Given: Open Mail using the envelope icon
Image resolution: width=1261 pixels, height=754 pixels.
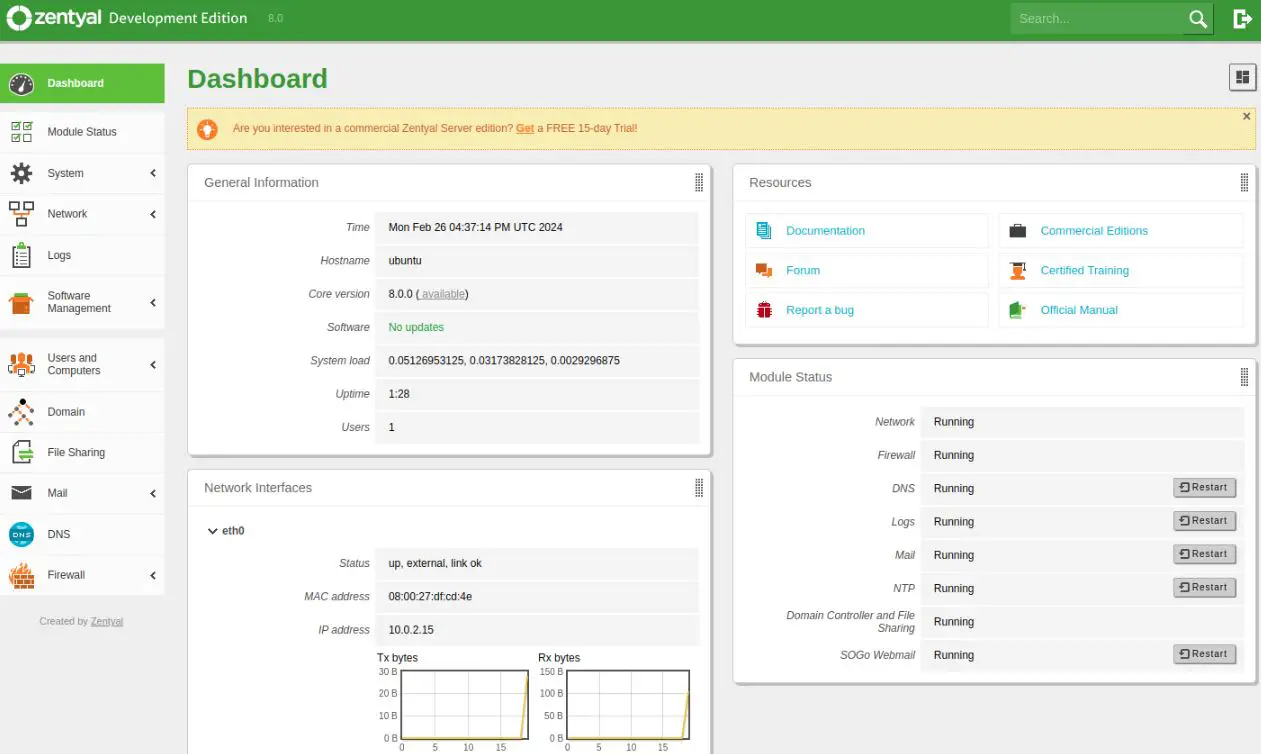Looking at the screenshot, I should [x=21, y=493].
